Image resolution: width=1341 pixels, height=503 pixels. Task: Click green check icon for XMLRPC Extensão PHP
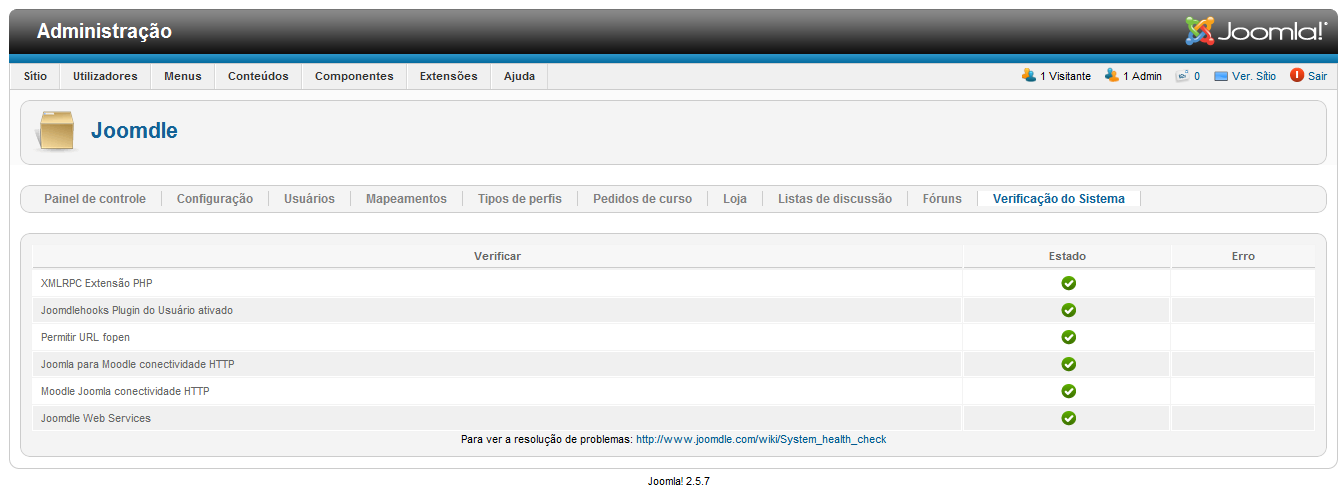[x=1068, y=283]
